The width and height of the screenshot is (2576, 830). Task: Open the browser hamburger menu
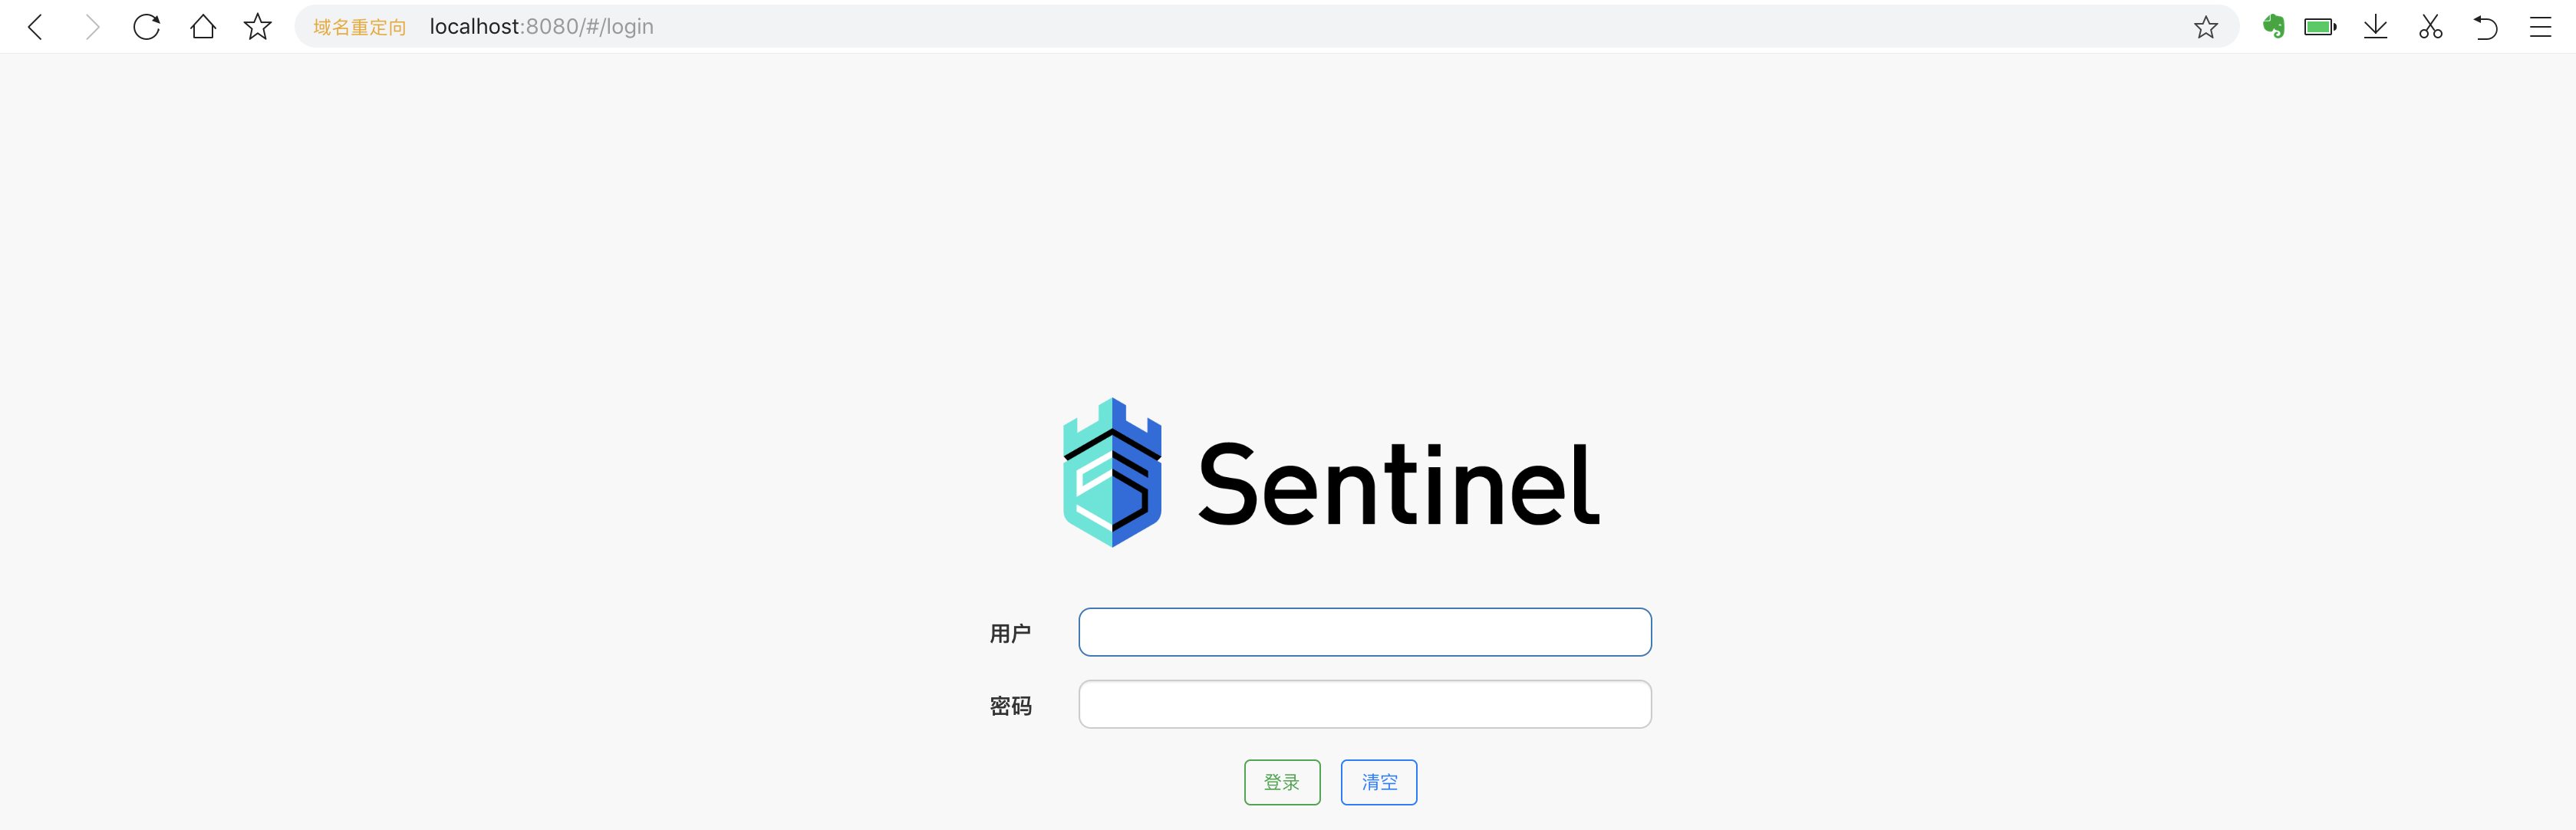tap(2540, 27)
